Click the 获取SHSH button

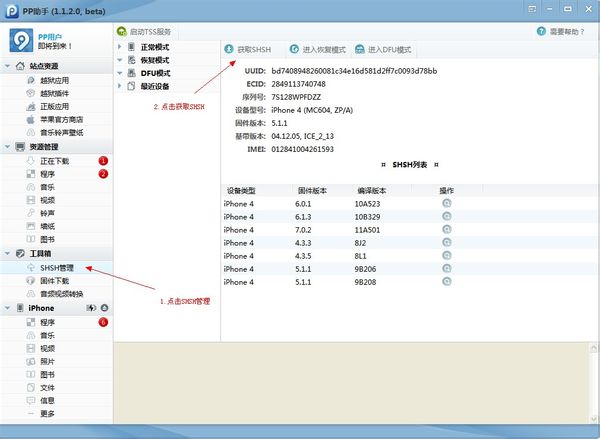(x=248, y=49)
